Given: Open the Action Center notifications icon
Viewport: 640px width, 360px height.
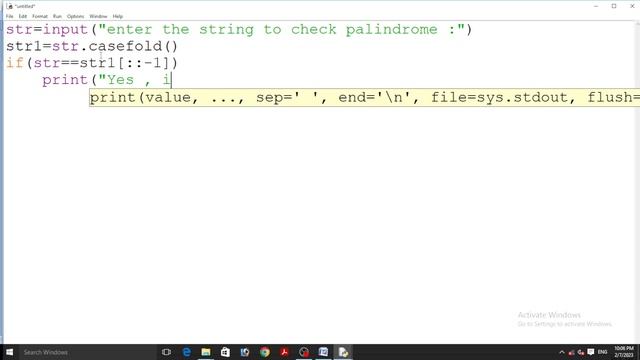Looking at the screenshot, I should tap(591, 352).
